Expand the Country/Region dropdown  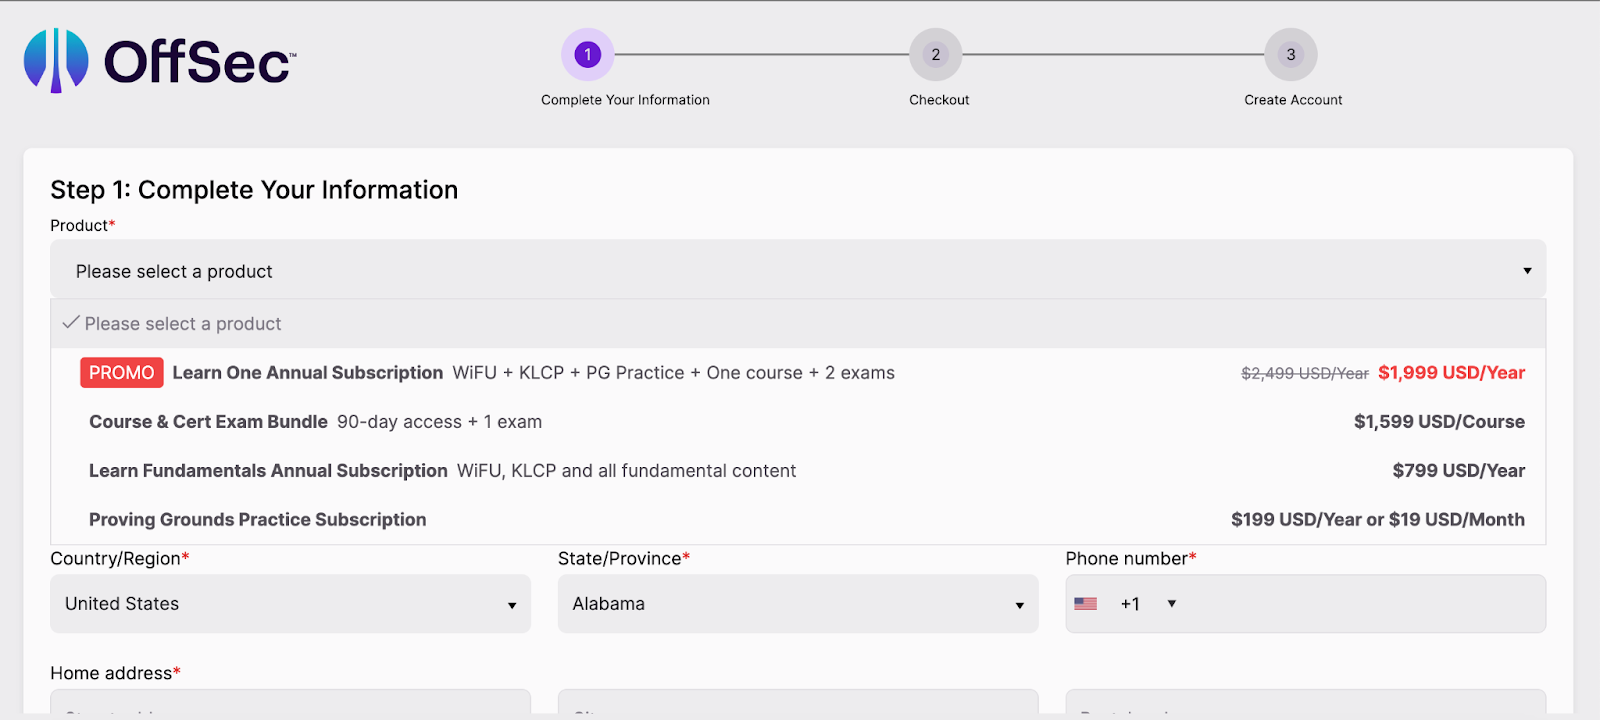pos(511,605)
